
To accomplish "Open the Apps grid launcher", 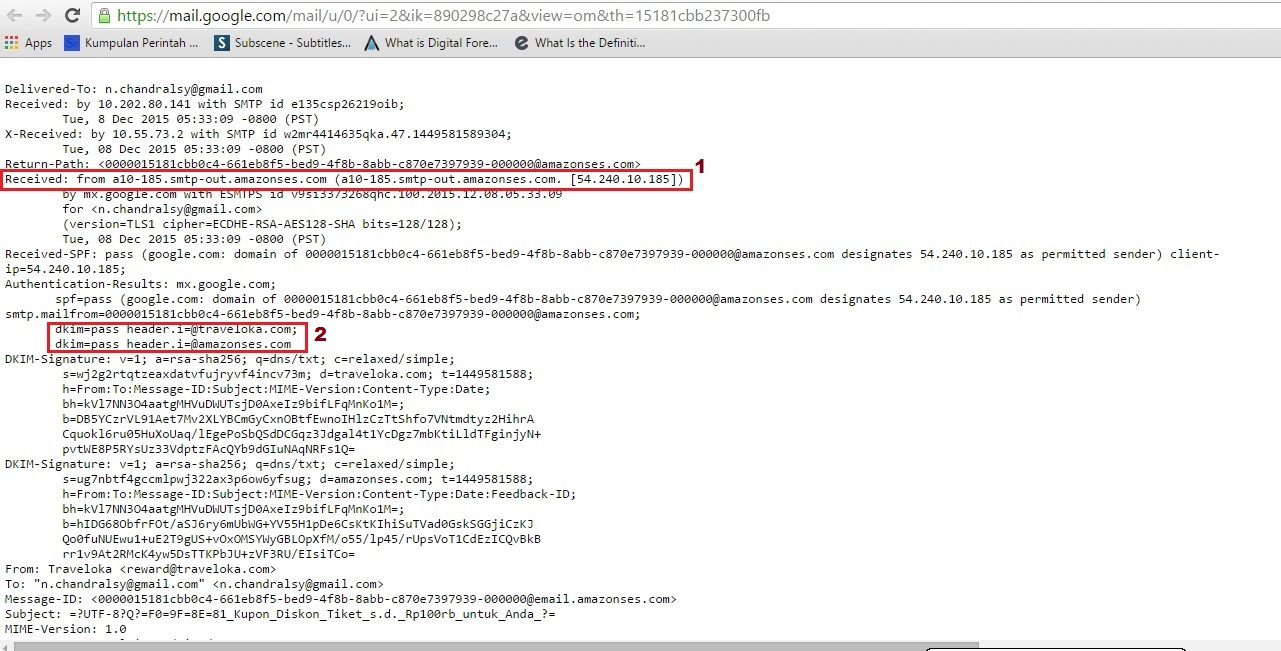I will tap(11, 42).
